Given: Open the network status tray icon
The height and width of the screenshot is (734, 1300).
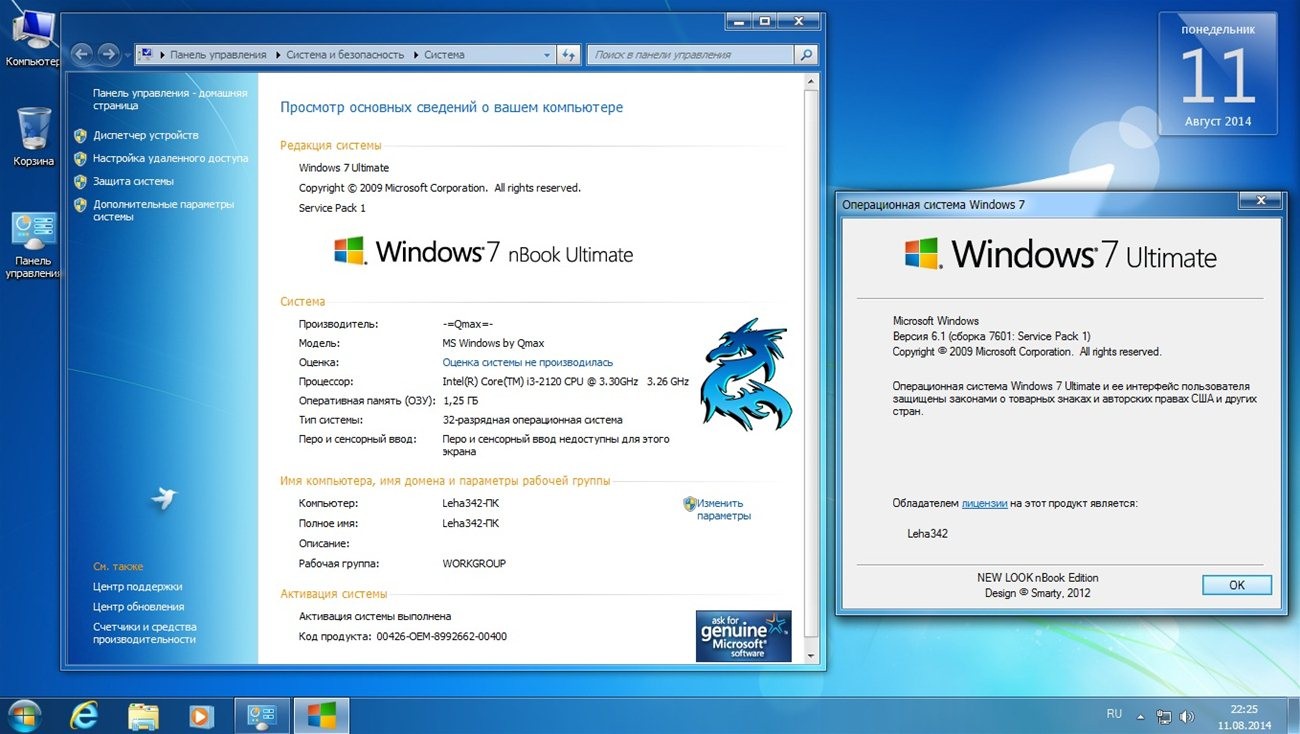Looking at the screenshot, I should [1164, 716].
